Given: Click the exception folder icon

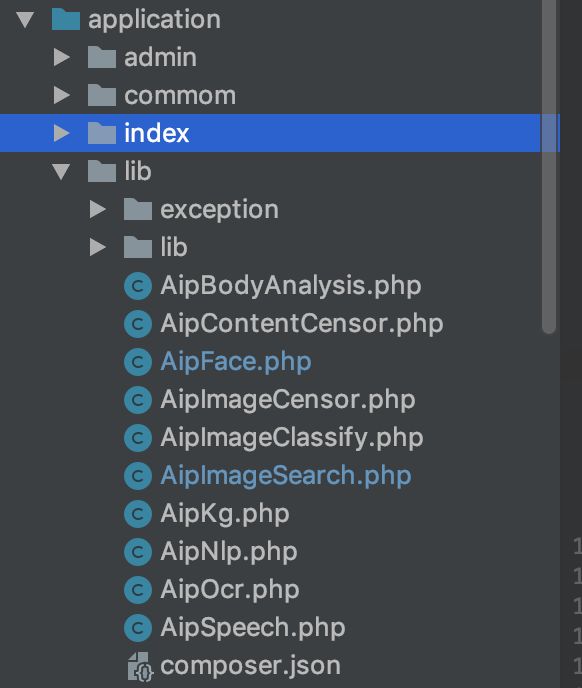Looking at the screenshot, I should click(x=138, y=209).
